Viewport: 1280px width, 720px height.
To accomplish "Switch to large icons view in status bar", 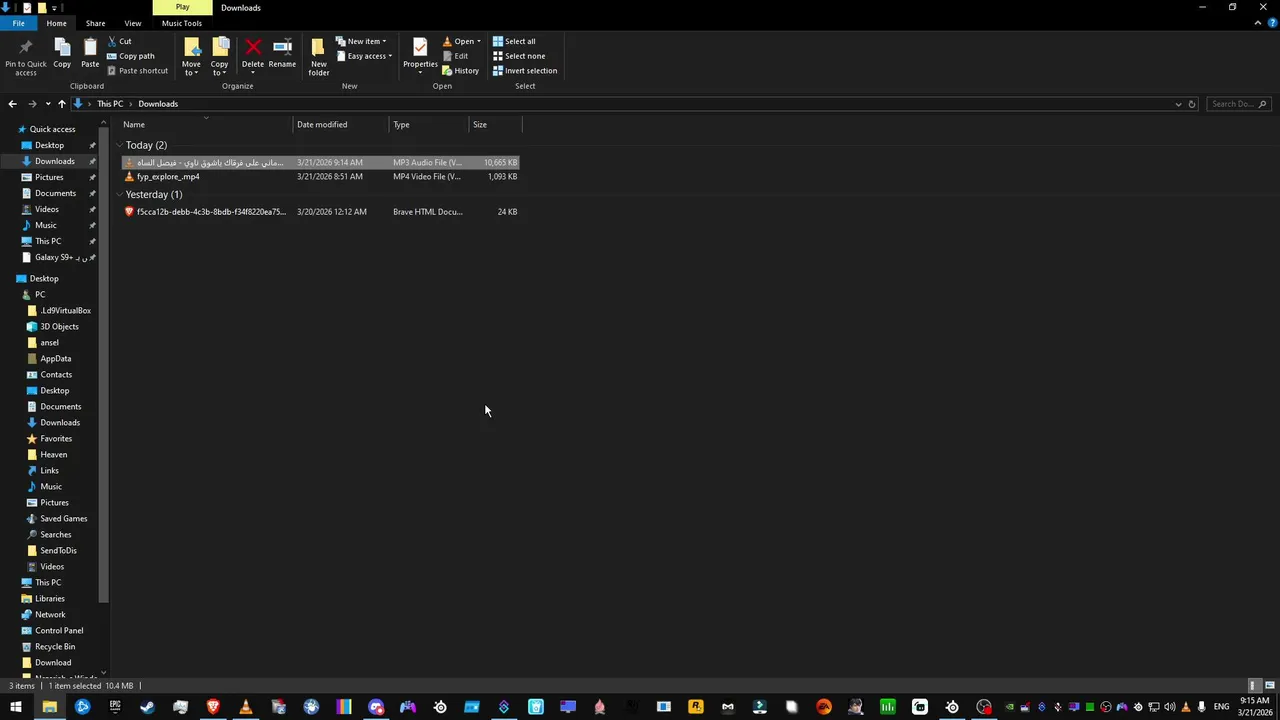I will coord(1270,686).
